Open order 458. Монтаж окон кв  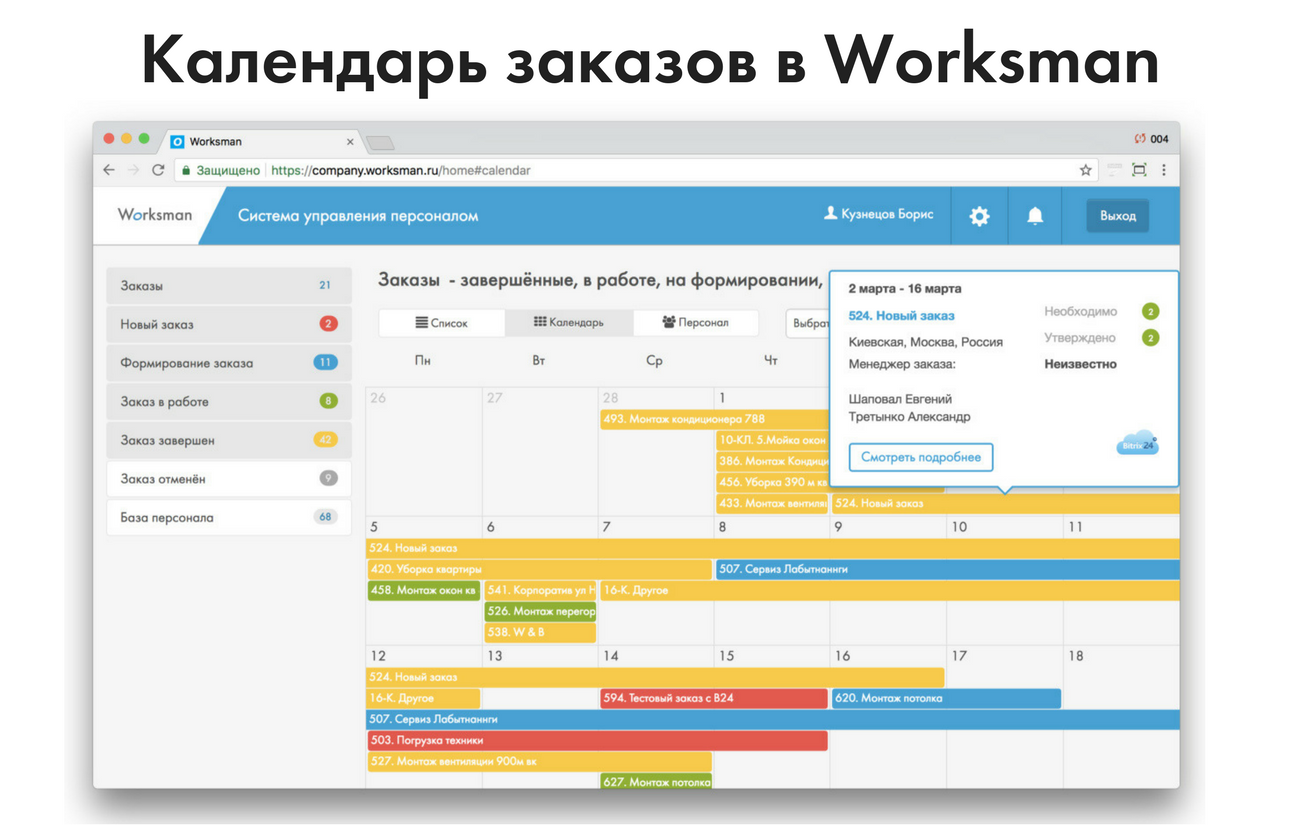[x=423, y=590]
